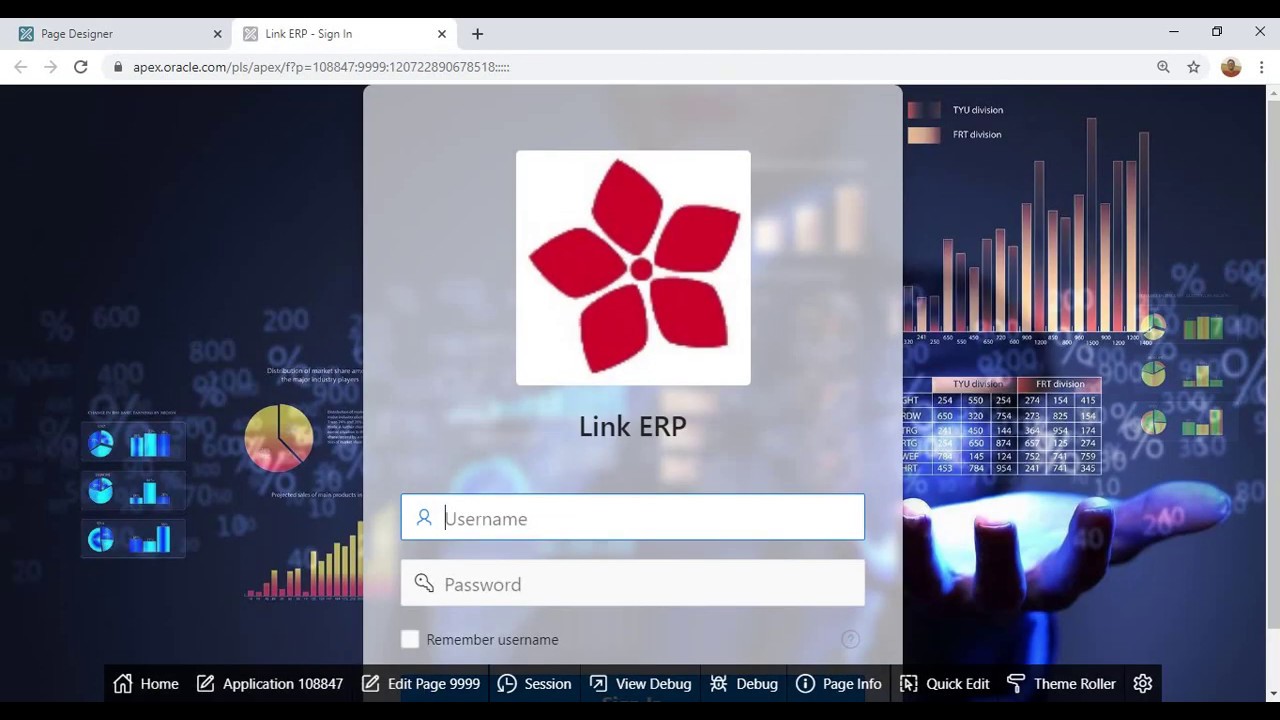Go back to the previous page
The image size is (1280, 720).
pos(21,67)
